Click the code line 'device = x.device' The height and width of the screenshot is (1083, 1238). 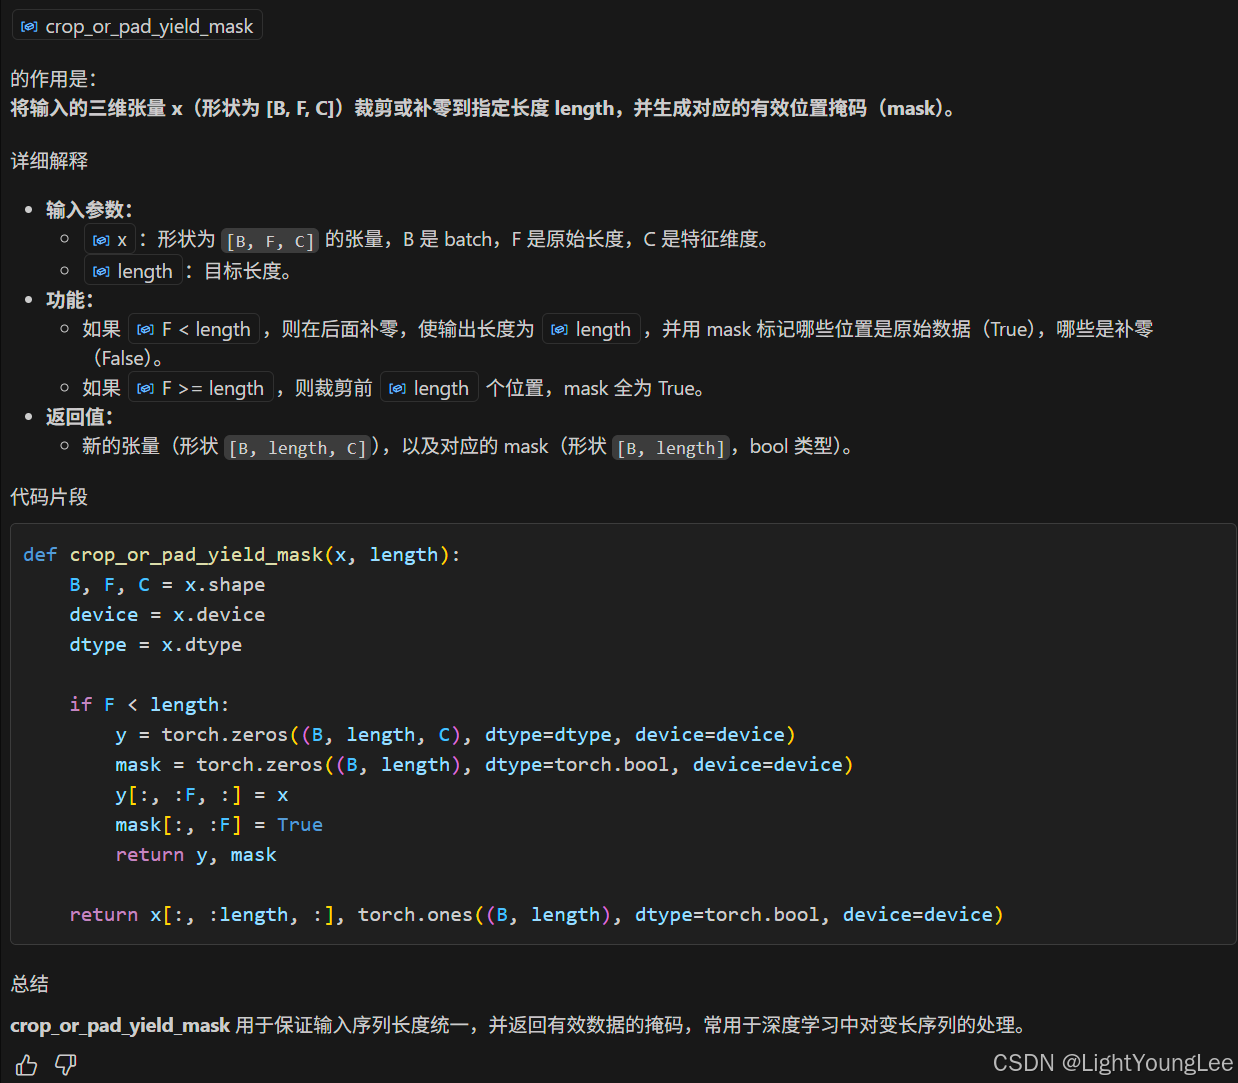(x=167, y=615)
